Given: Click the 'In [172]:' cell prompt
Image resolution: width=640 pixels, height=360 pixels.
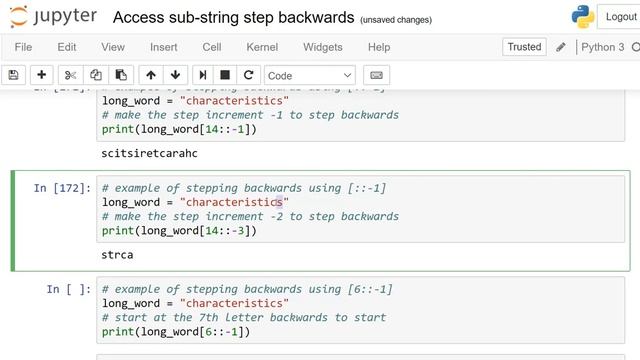Looking at the screenshot, I should pos(62,188).
